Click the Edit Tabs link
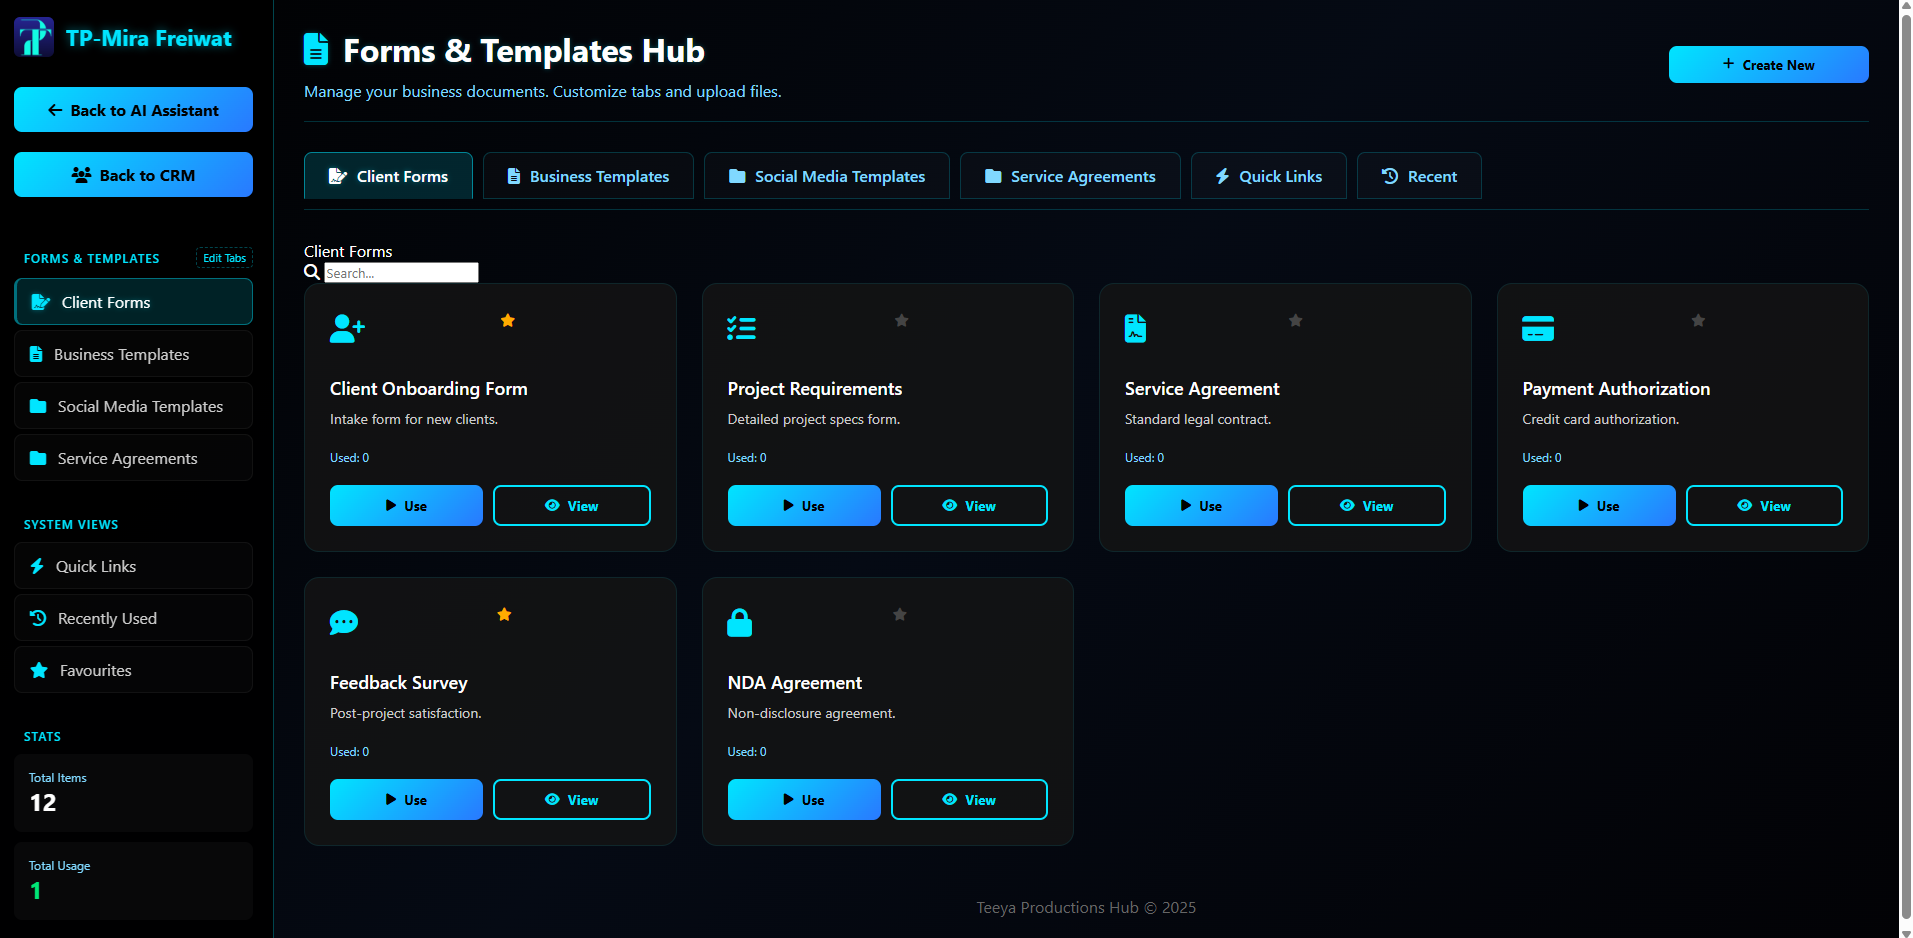 [223, 258]
